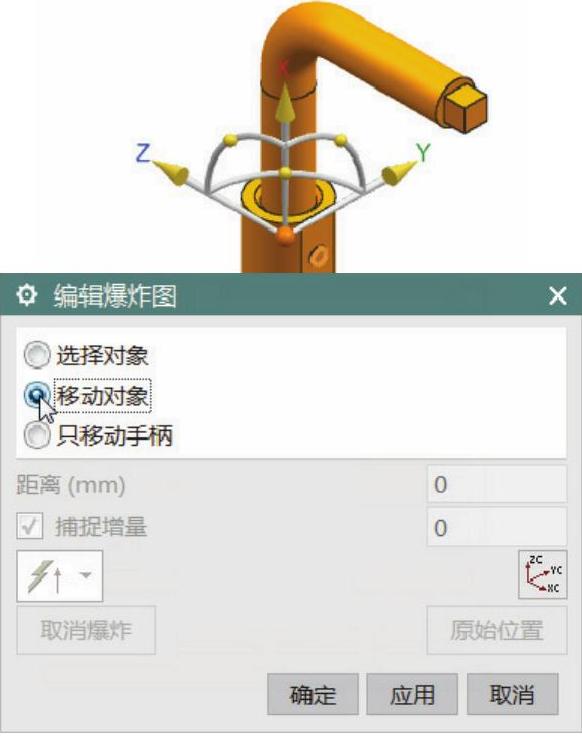Enable the 只移动手柄 radio option
Viewport: 582px width, 750px height.
[37, 435]
